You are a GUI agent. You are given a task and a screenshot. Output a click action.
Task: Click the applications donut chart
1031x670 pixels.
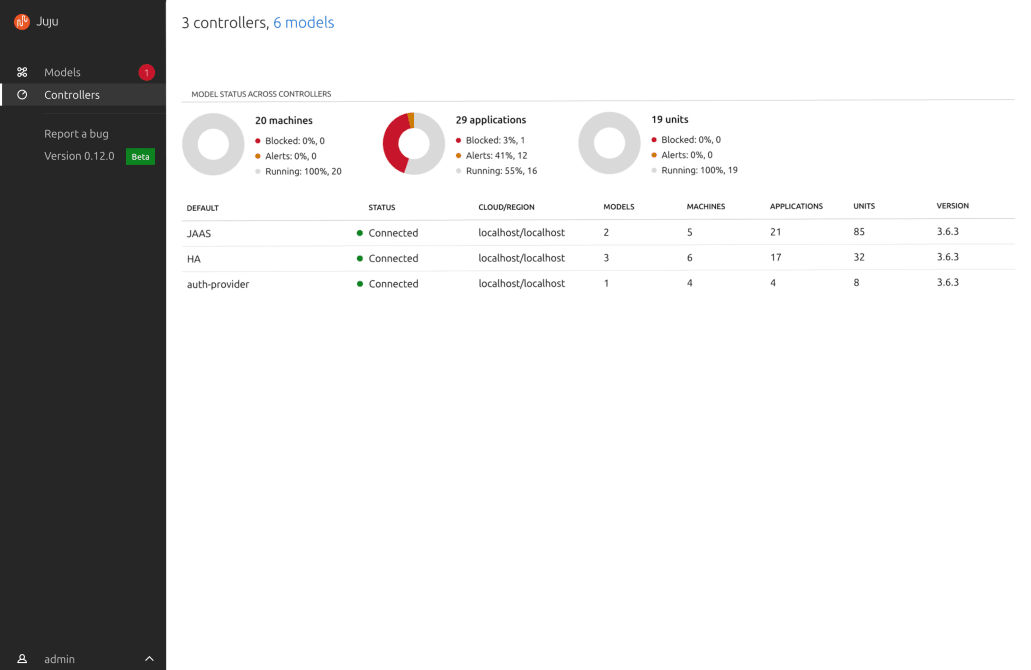click(x=414, y=143)
